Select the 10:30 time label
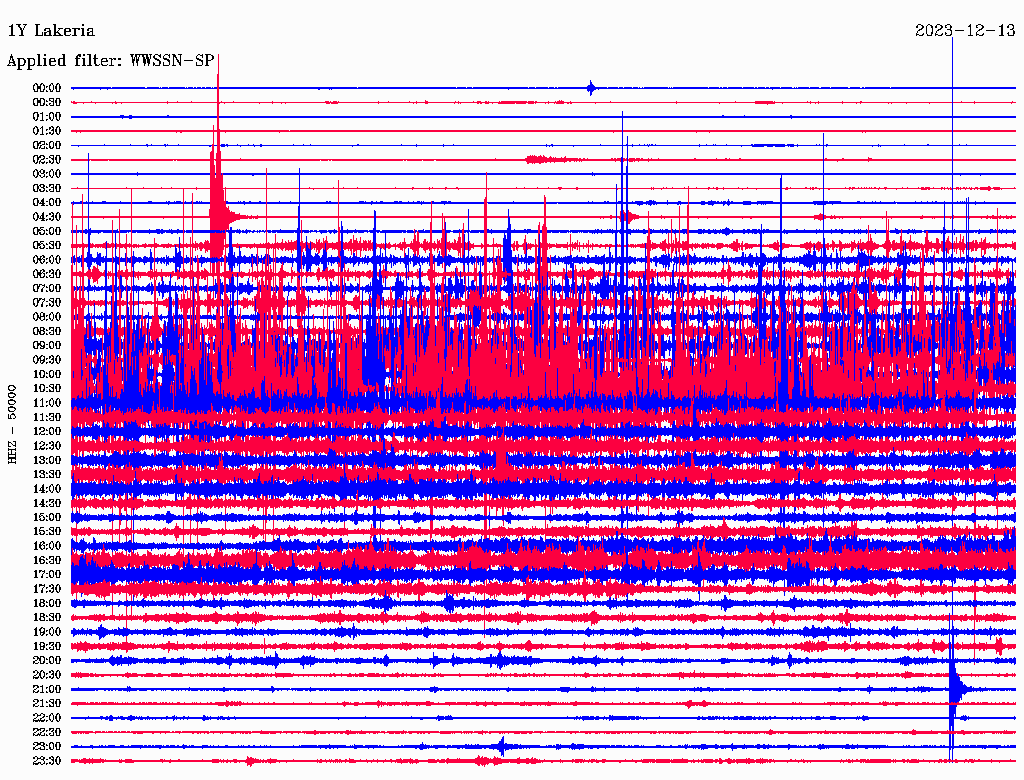 point(47,389)
